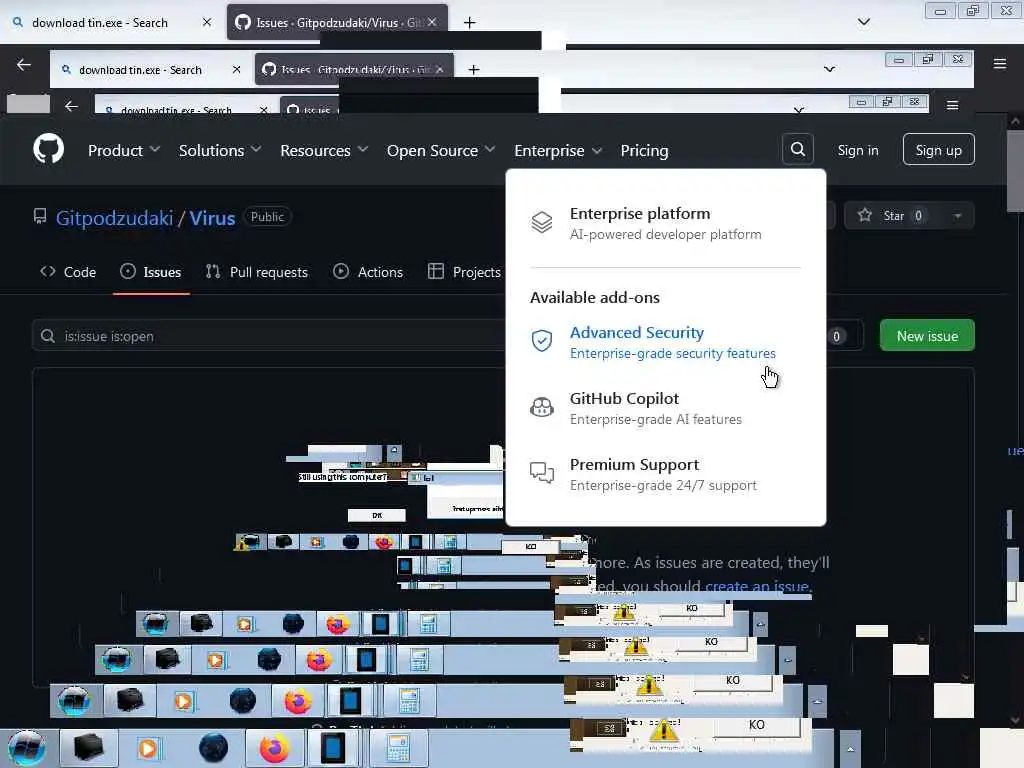Launch Firefox from the bottom taskbar
Viewport: 1024px width, 768px height.
(274, 748)
